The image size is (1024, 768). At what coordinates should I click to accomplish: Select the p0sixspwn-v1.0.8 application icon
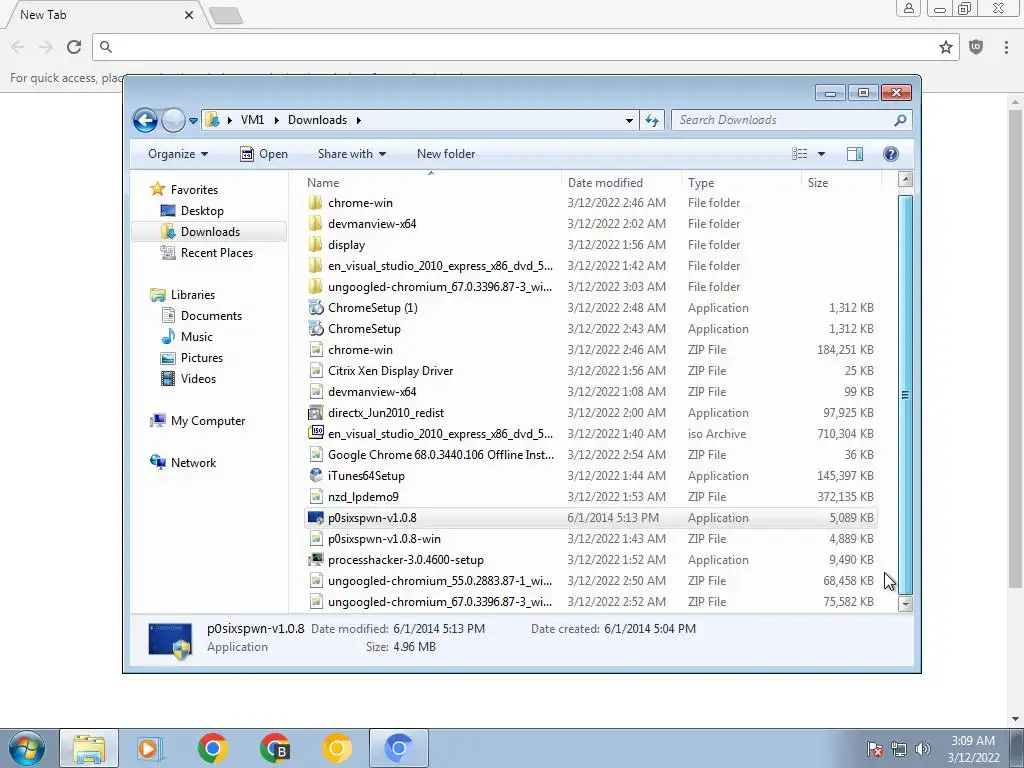[315, 518]
